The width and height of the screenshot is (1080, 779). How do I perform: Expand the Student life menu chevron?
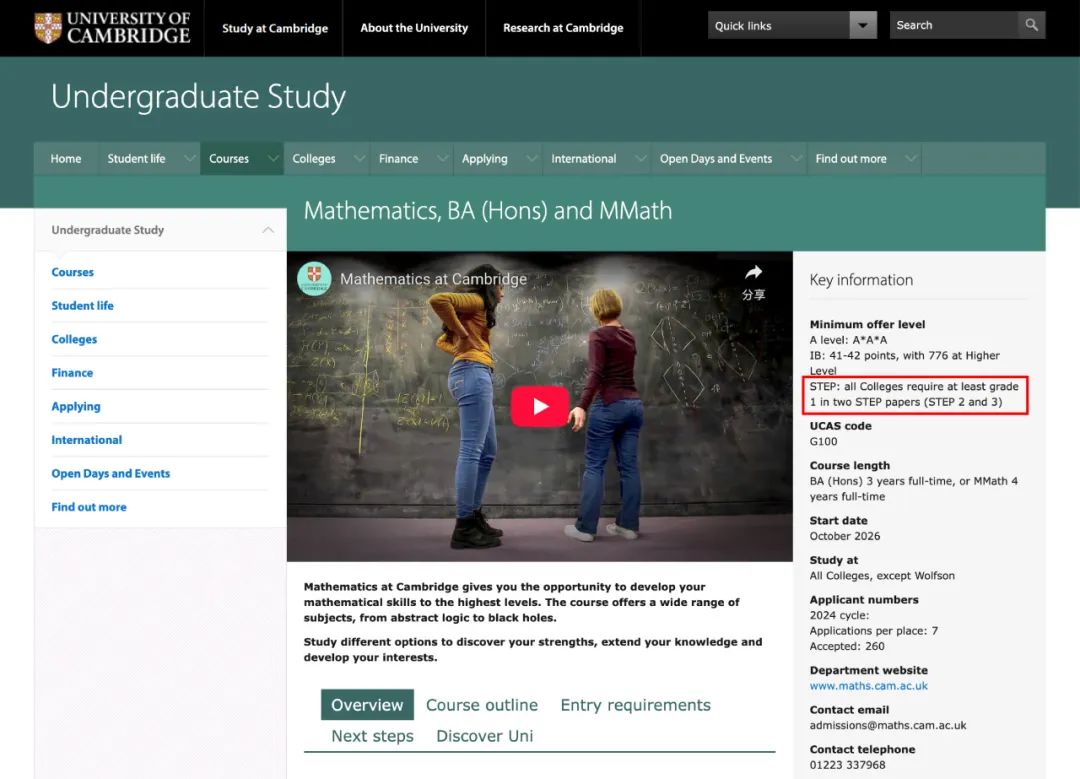(189, 158)
